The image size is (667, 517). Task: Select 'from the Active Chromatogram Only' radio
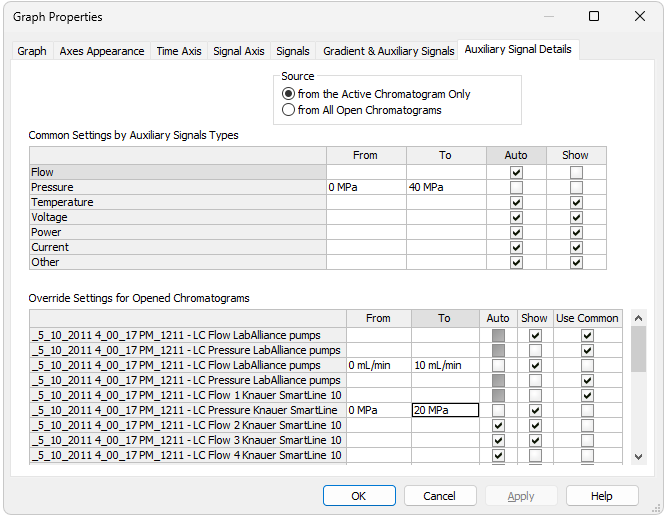[376, 94]
